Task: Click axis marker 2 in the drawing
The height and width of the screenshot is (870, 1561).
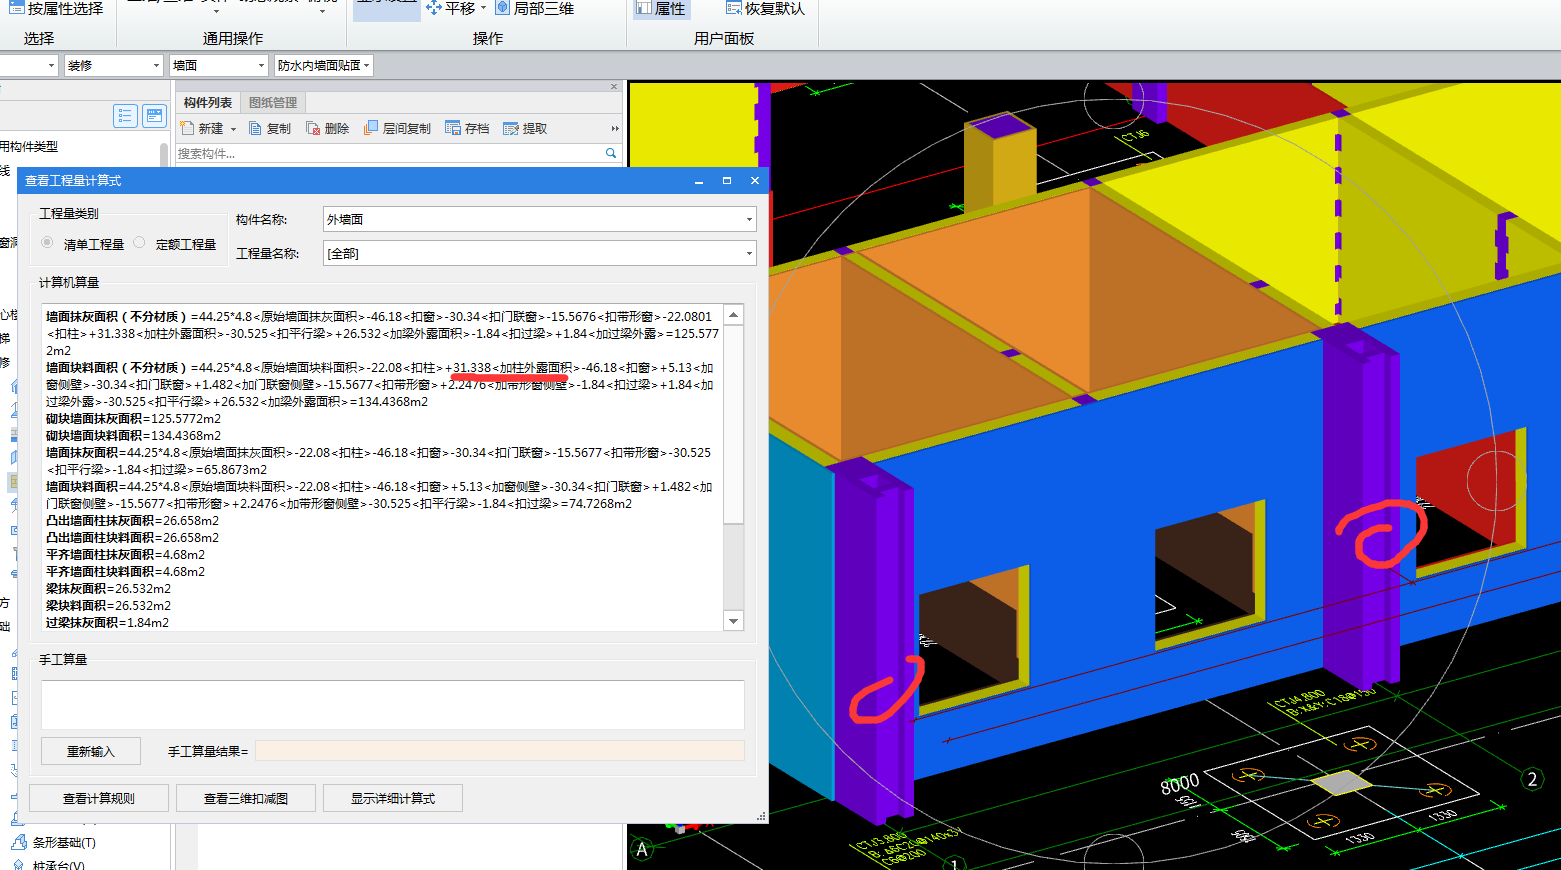Action: click(x=1532, y=779)
